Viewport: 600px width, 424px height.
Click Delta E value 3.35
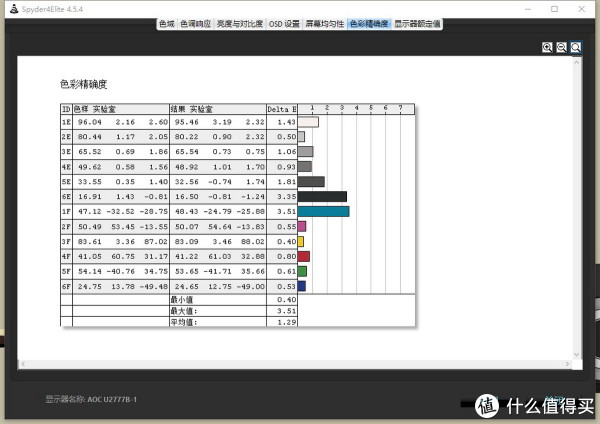click(x=287, y=196)
